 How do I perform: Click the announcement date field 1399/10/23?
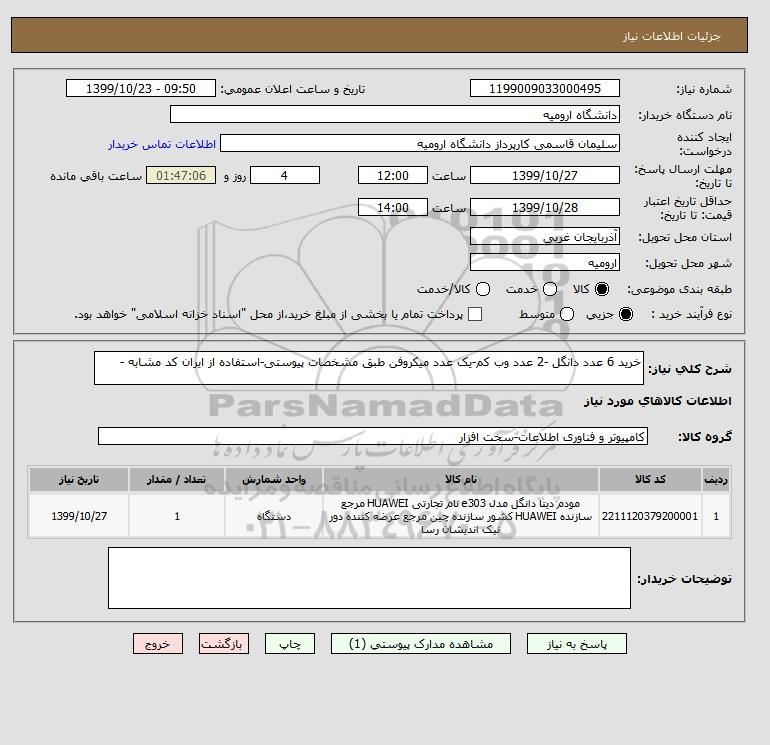[141, 88]
